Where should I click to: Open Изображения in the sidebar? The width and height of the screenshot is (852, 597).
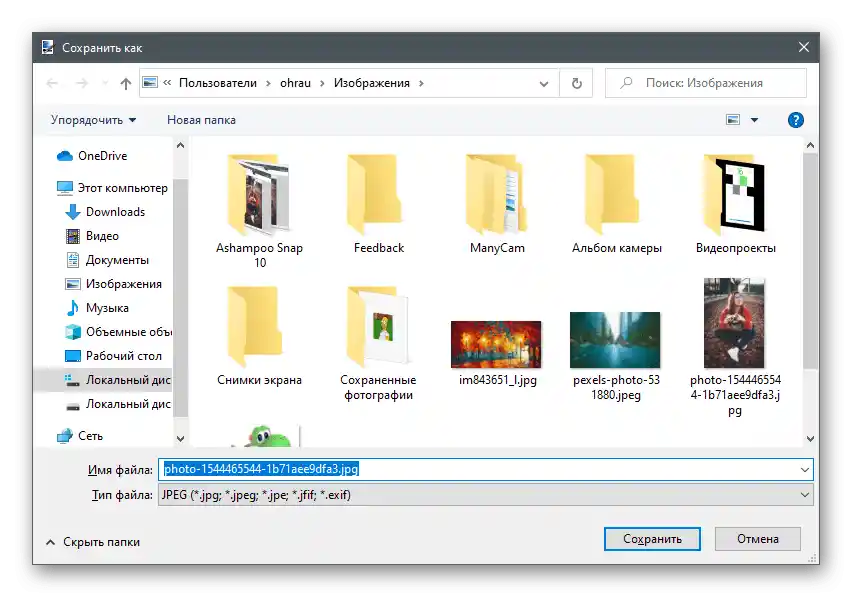[x=113, y=284]
